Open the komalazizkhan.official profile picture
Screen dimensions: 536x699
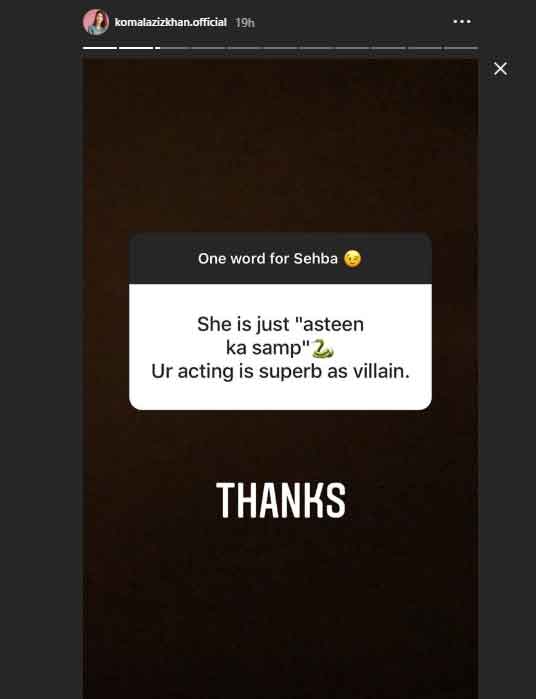(96, 22)
